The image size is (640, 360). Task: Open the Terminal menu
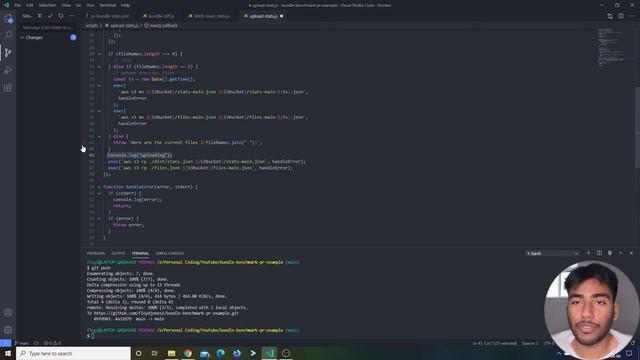click(x=108, y=5)
